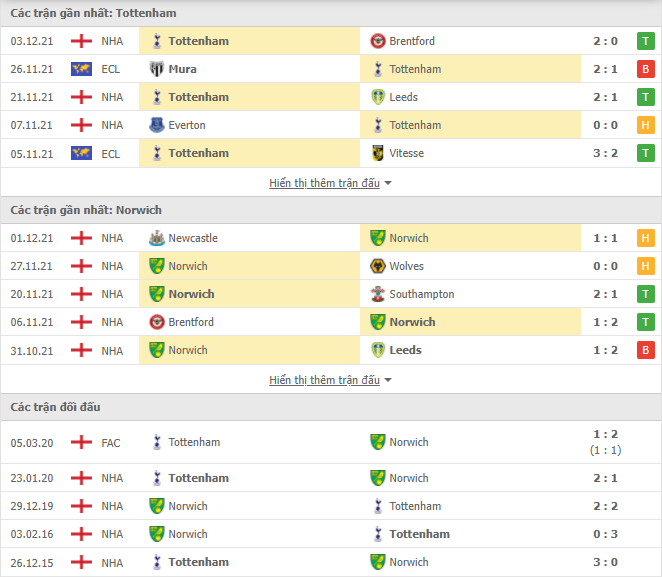Image resolution: width=662 pixels, height=577 pixels.
Task: Click the England flag in the 05.03.20 FAC row
Action: click(x=81, y=442)
